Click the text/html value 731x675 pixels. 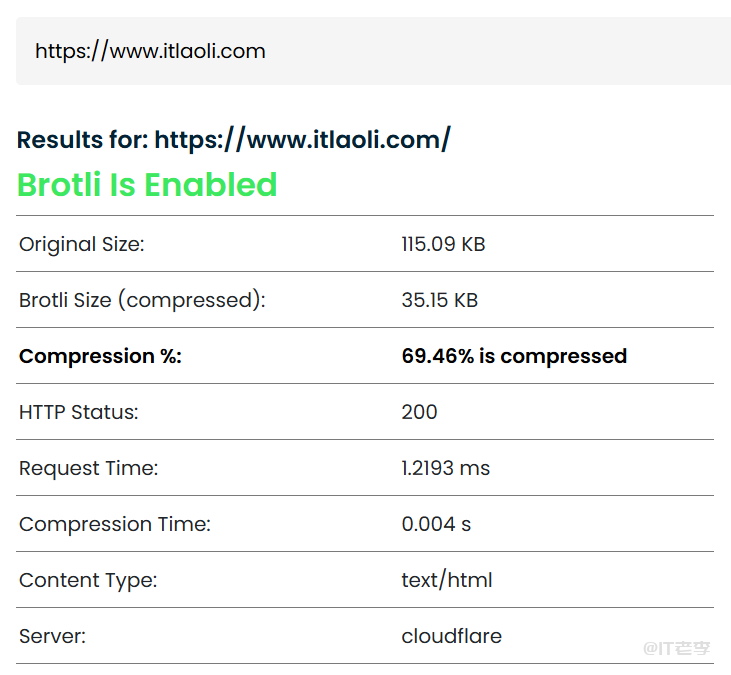[x=447, y=580]
